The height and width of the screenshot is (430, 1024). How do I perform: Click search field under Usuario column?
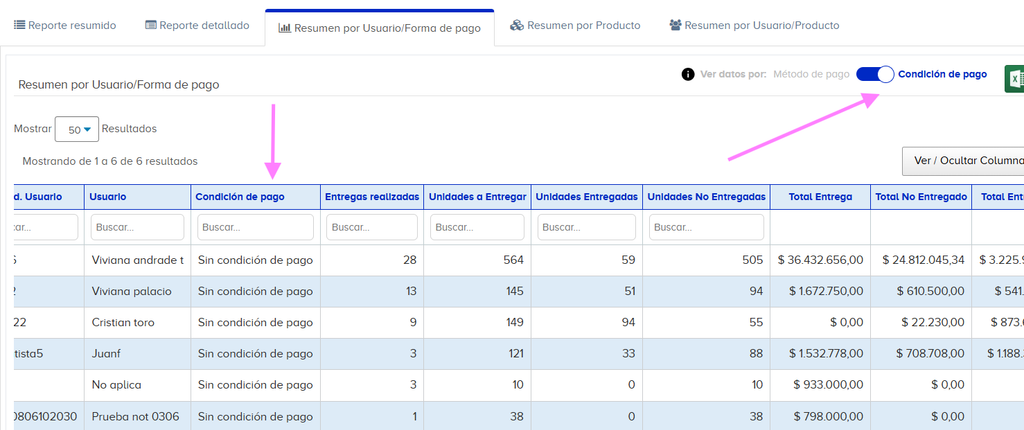click(x=137, y=227)
